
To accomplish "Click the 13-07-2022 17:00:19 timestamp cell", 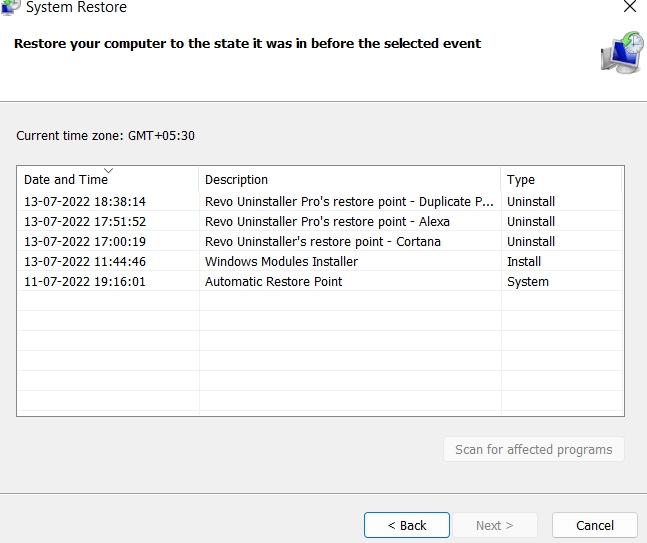I will 85,241.
